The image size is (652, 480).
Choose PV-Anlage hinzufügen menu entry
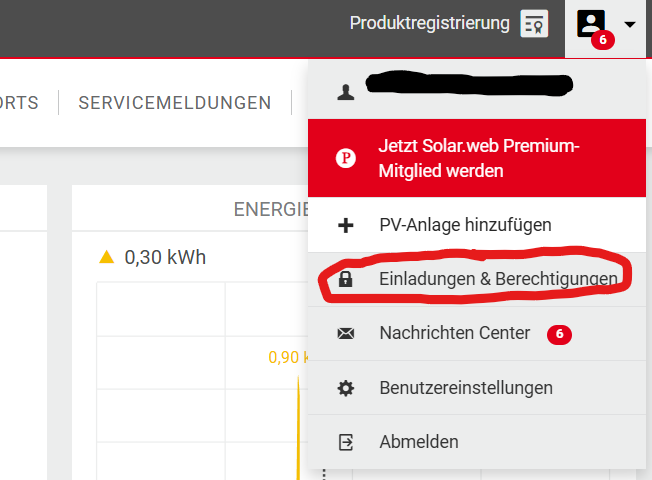point(465,225)
